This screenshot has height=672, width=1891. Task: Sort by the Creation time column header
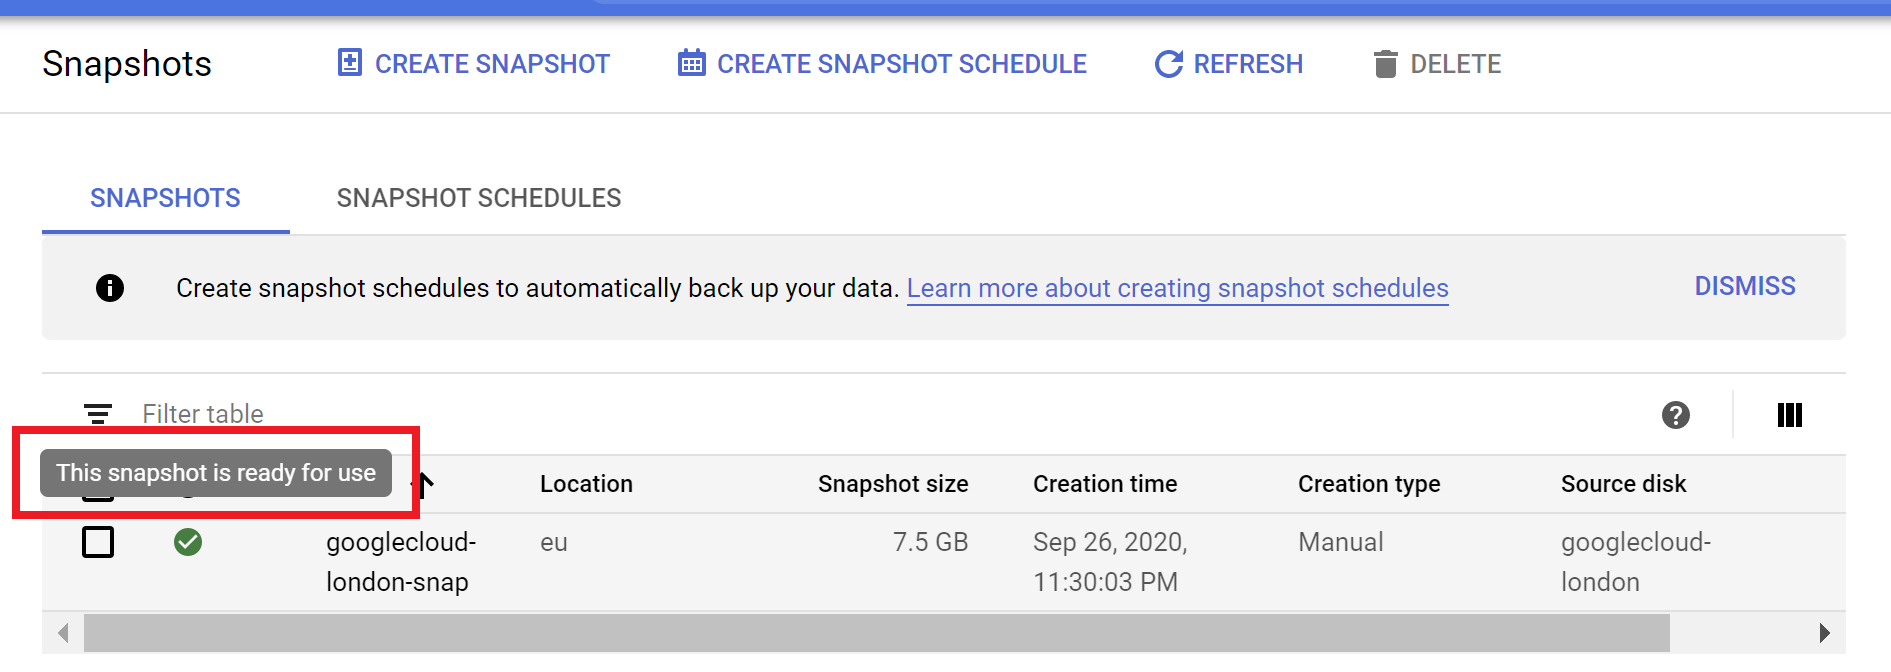click(x=1104, y=484)
